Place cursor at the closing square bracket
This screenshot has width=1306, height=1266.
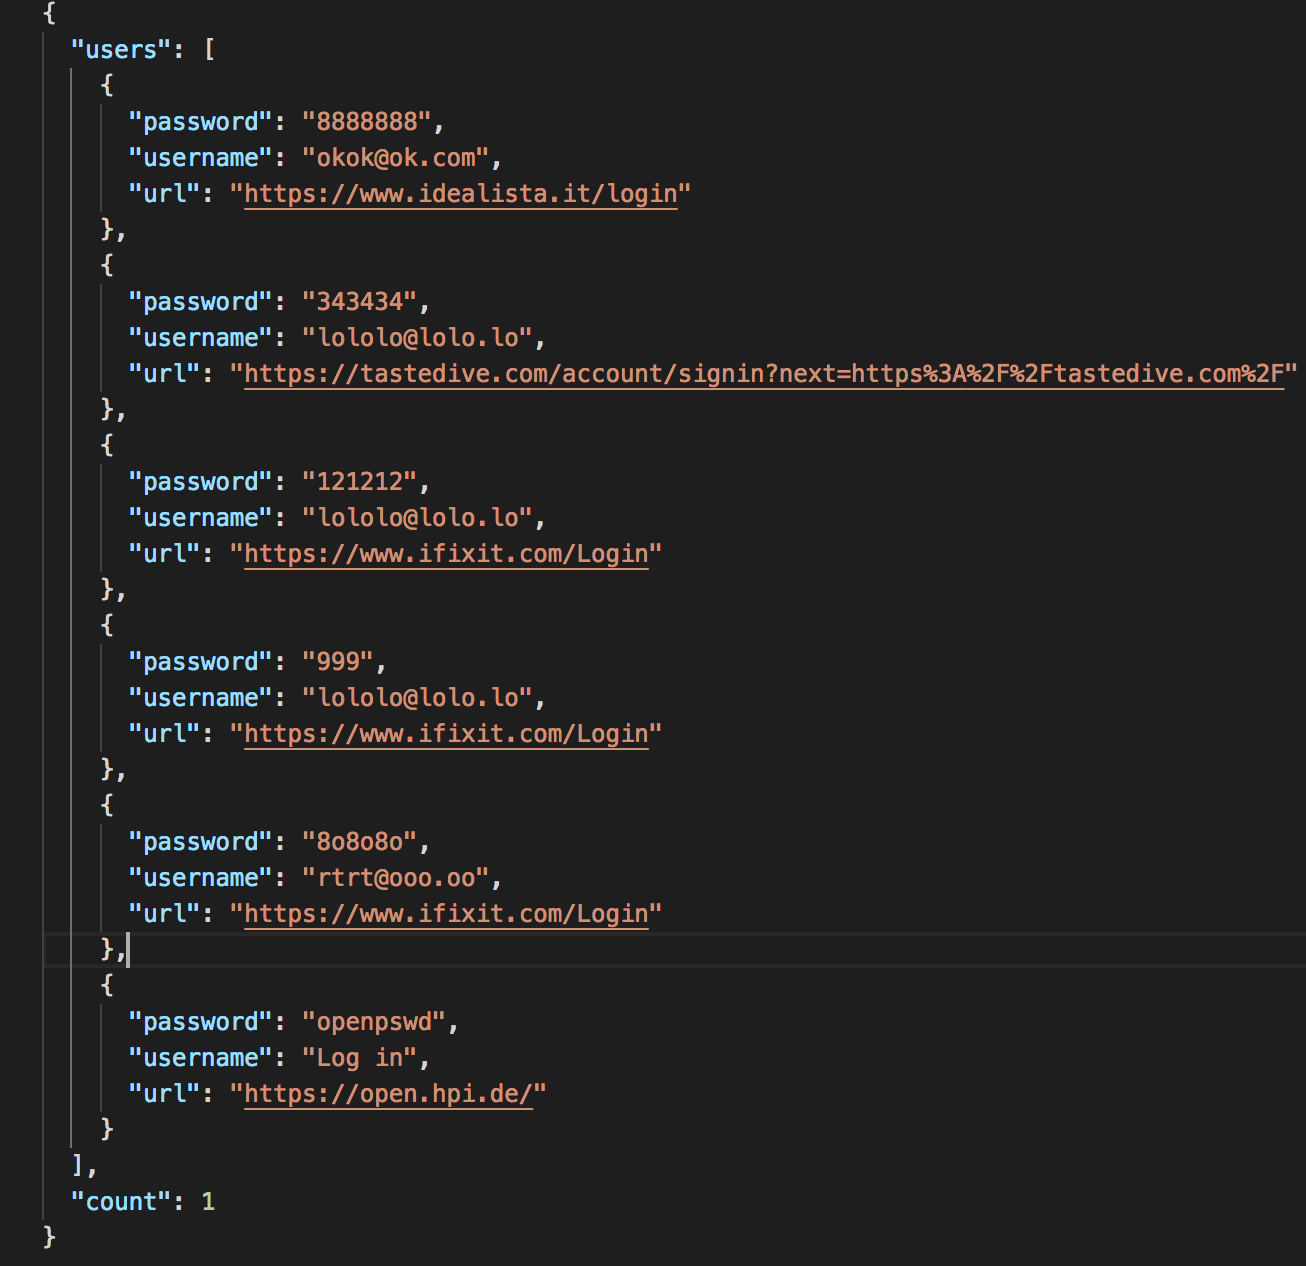(78, 1165)
